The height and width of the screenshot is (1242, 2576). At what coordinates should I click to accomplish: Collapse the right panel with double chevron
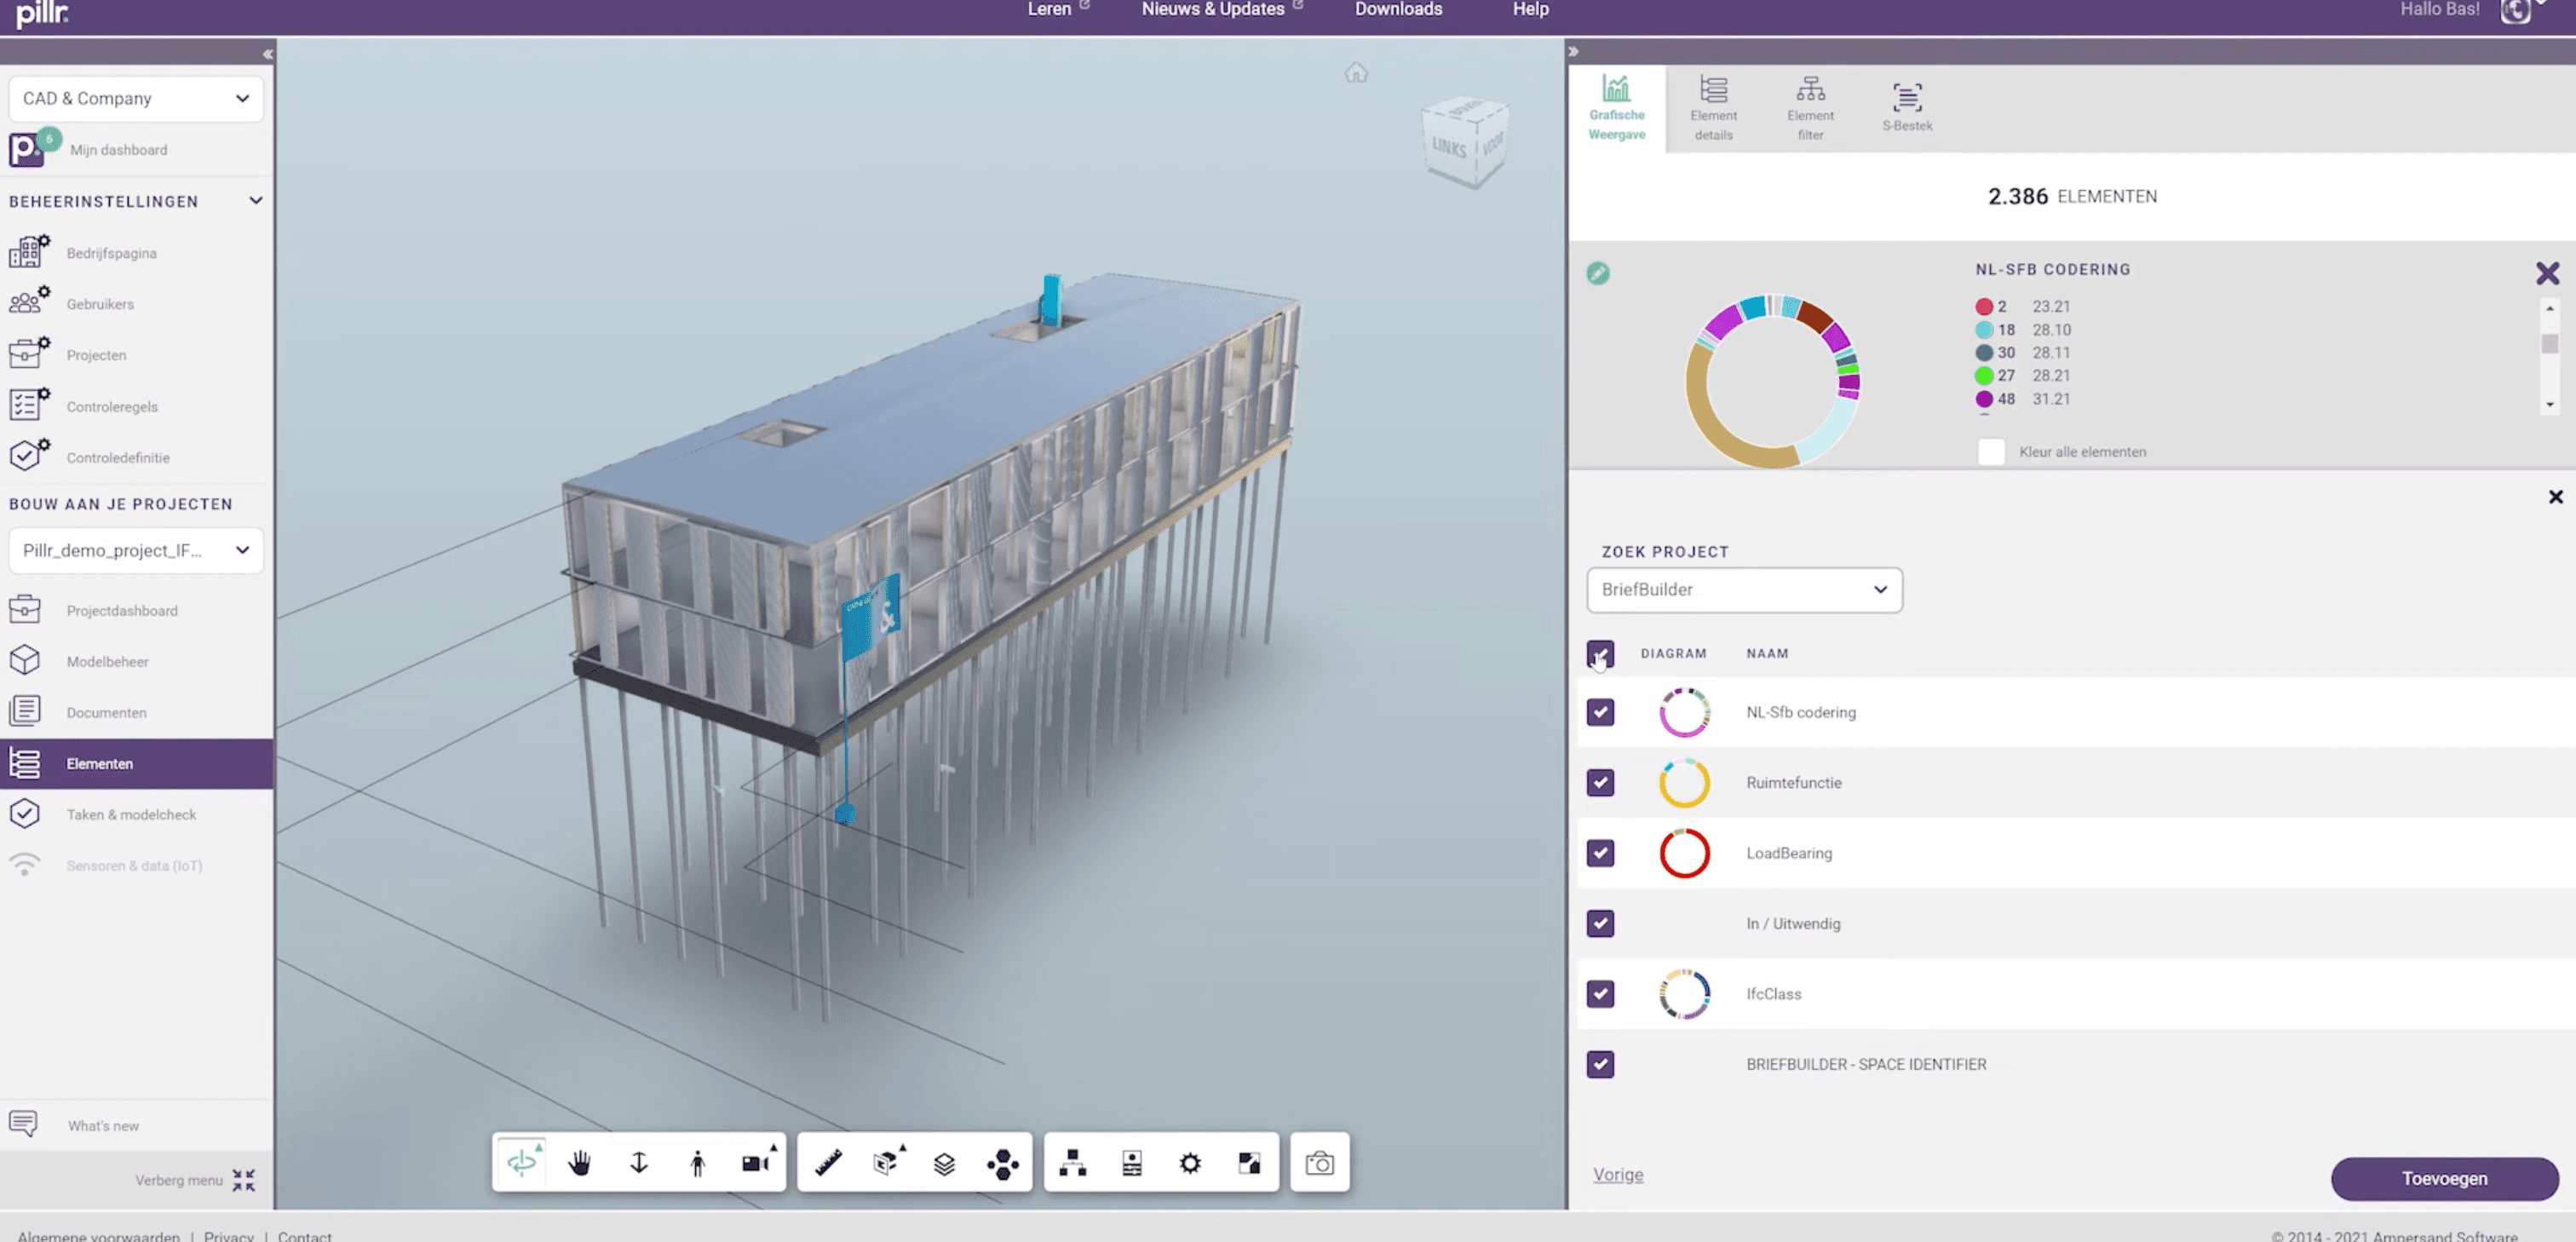coord(1573,51)
